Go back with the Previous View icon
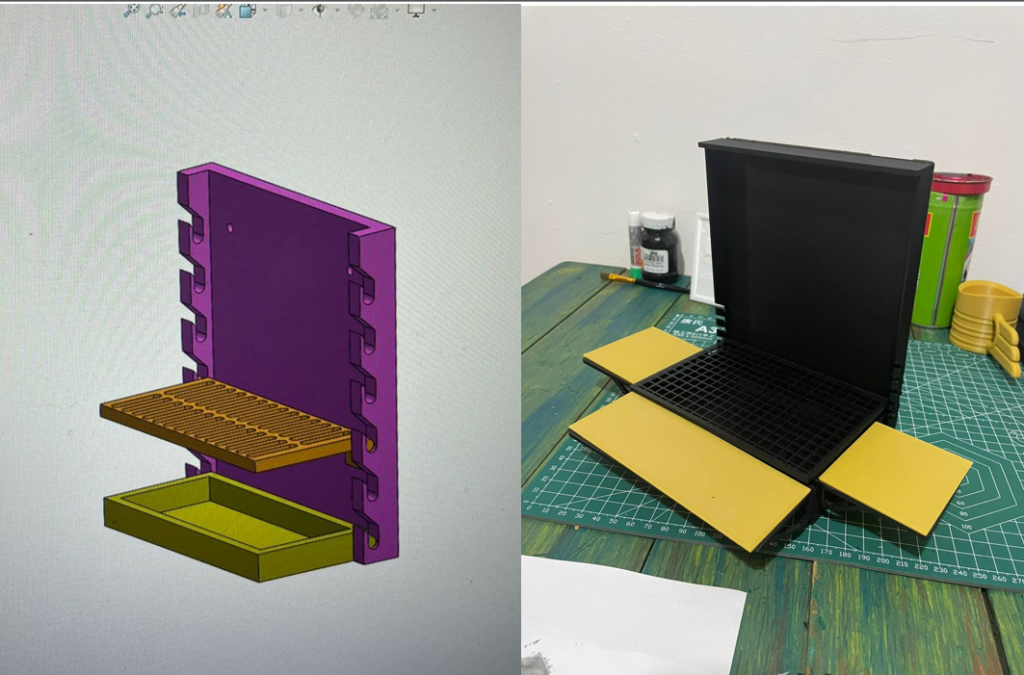 click(178, 10)
